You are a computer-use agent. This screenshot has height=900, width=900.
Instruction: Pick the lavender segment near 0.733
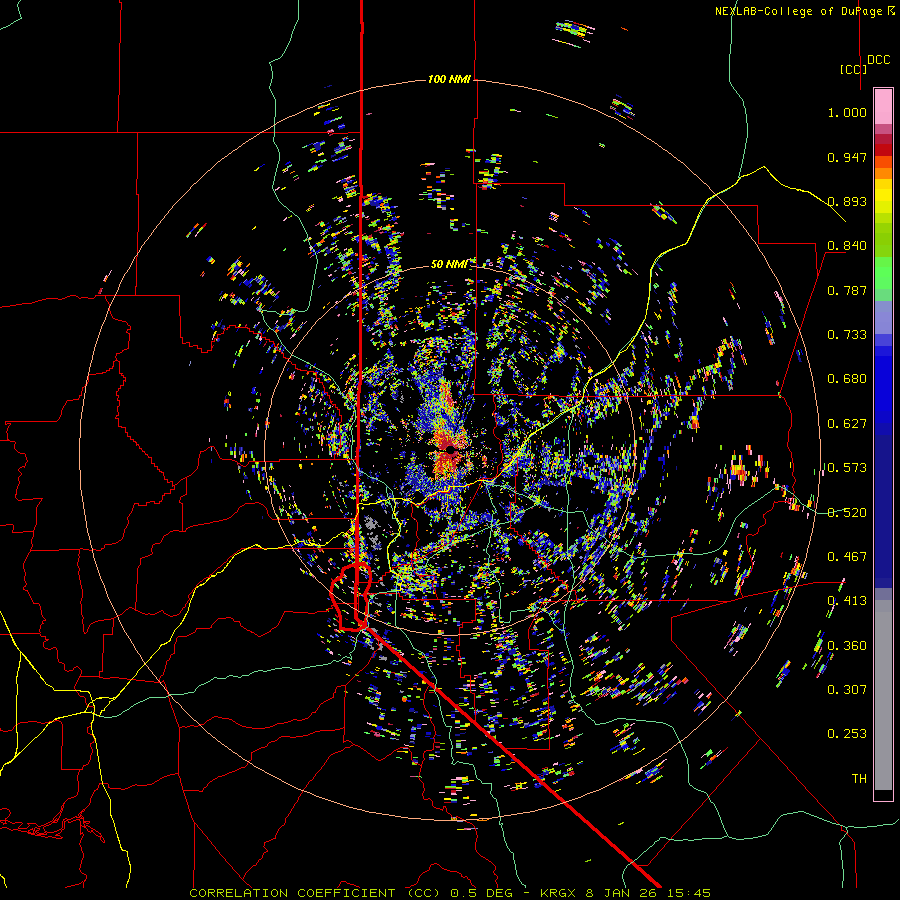[x=883, y=317]
